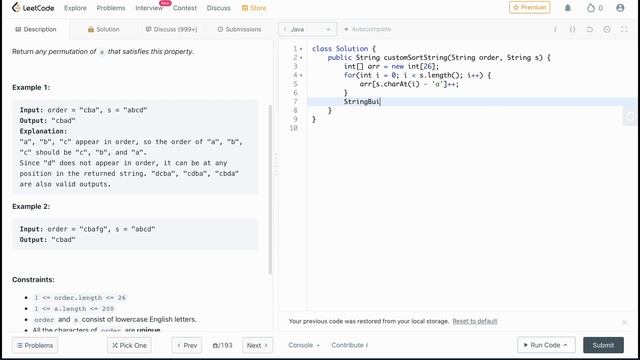Click '1 <= s.length <= 200' constraint
Viewport: 640px width, 360px height.
point(74,309)
